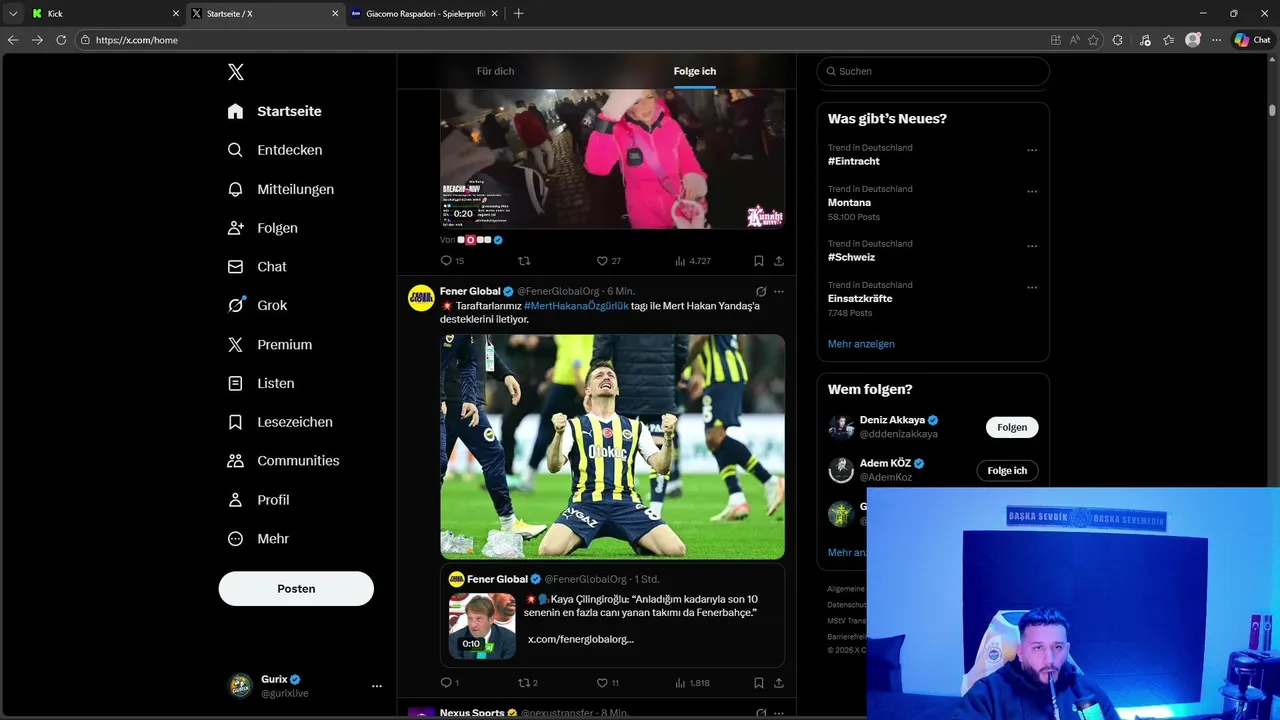Open more options for Montana trend

point(1032,192)
